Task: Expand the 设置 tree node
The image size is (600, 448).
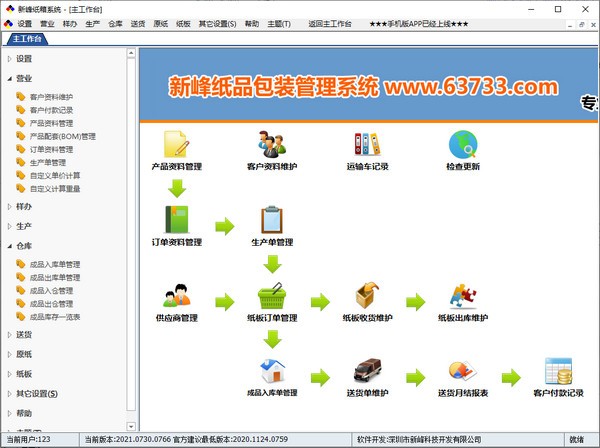Action: [x=10, y=59]
